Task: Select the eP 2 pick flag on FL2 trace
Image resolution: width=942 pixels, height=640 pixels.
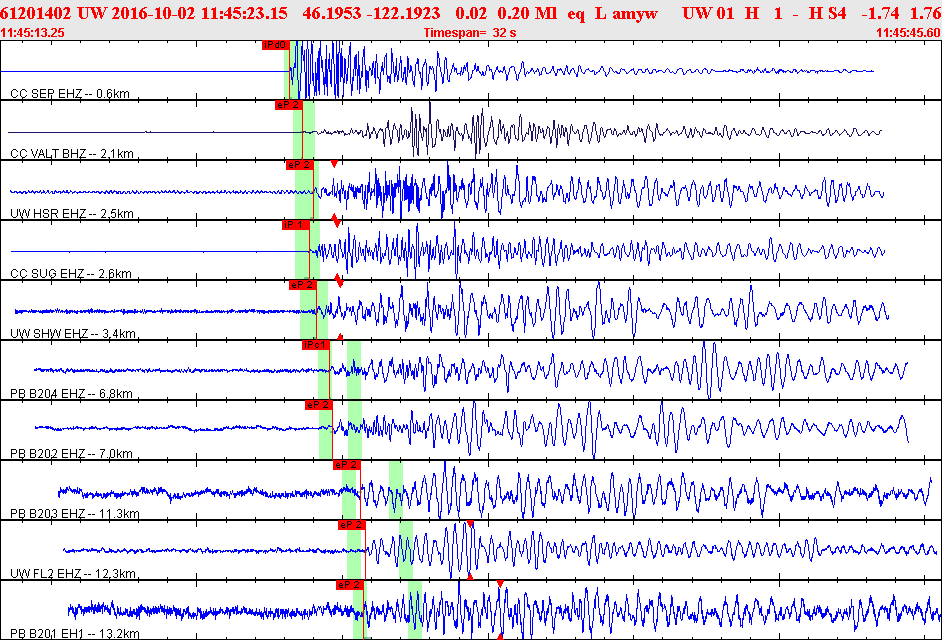Action: (351, 525)
